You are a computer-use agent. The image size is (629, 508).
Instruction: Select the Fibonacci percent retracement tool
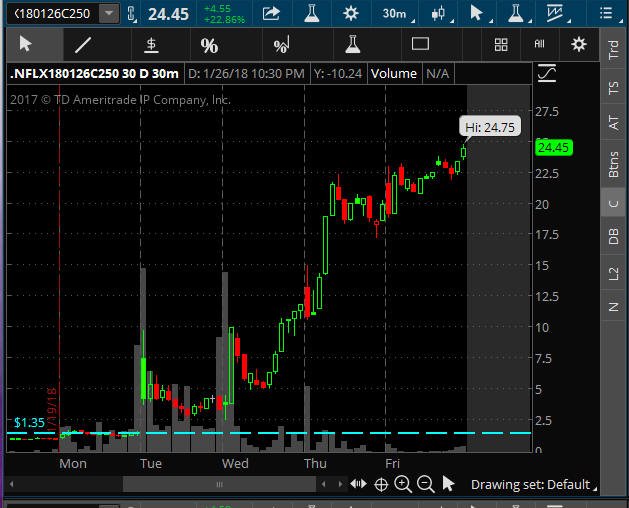pos(281,45)
